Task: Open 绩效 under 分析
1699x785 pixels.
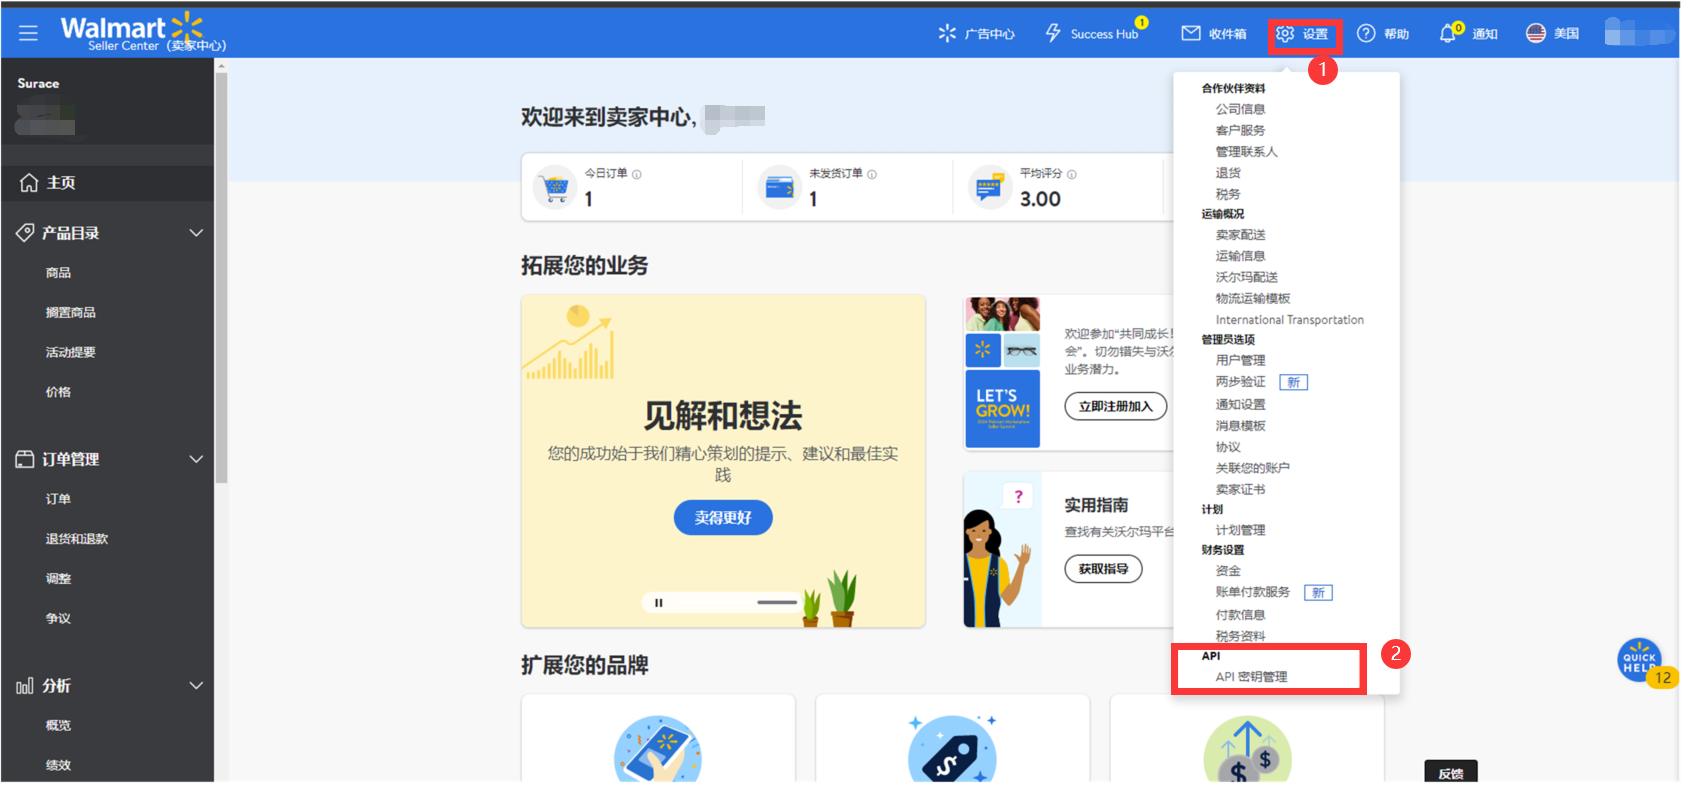Action: [x=58, y=766]
